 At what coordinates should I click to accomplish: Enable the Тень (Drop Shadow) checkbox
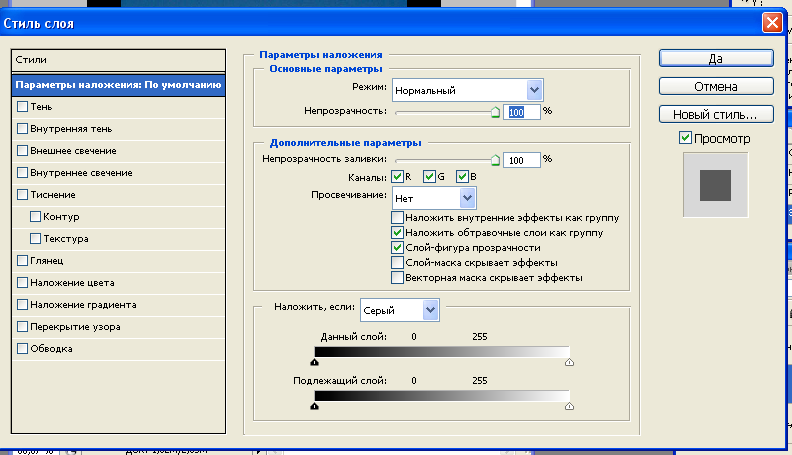pyautogui.click(x=22, y=107)
